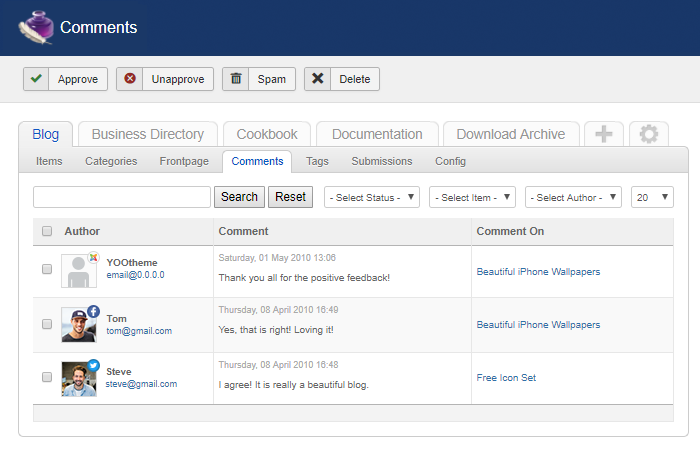Click the Spam button label

tap(271, 79)
